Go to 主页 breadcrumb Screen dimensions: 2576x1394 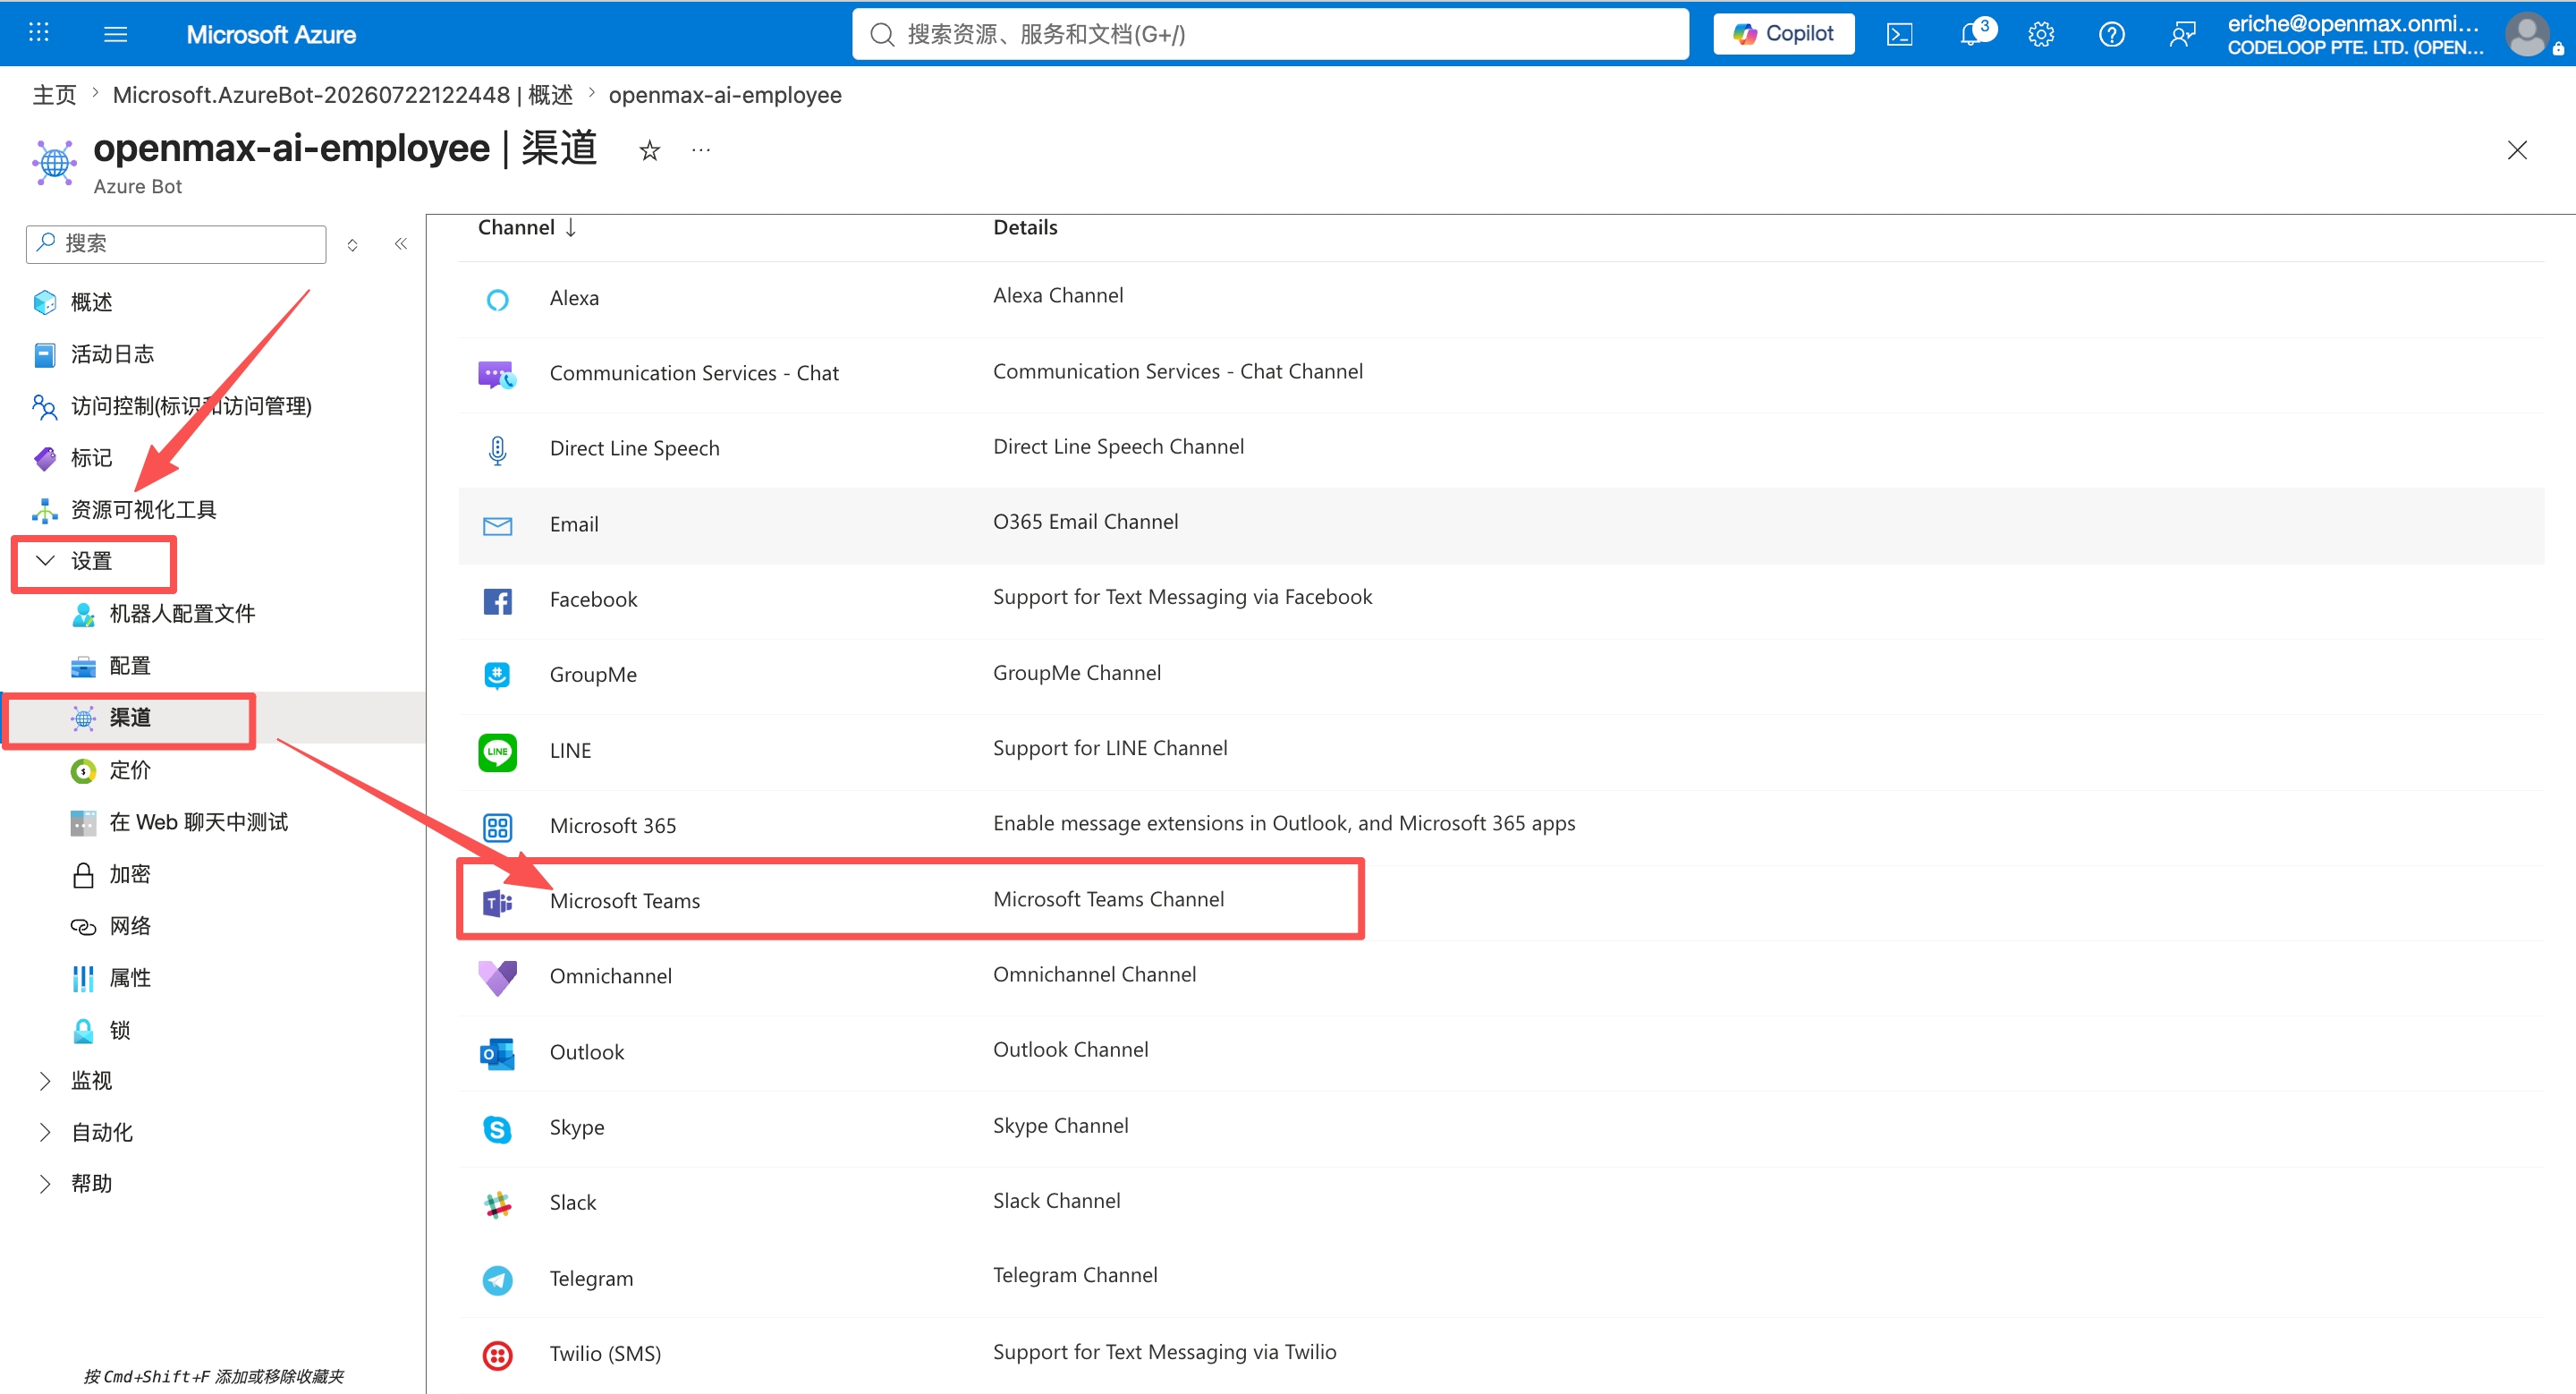[x=55, y=95]
